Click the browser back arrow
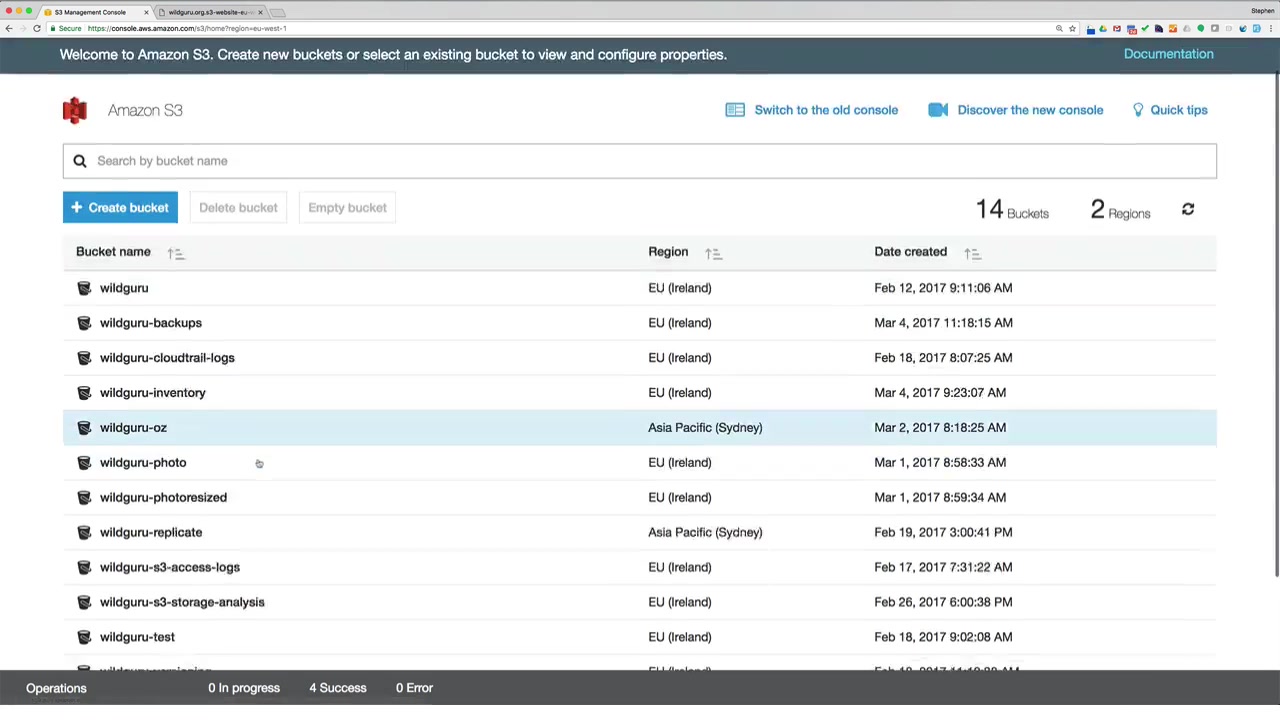Viewport: 1280px width, 720px height. coord(9,28)
